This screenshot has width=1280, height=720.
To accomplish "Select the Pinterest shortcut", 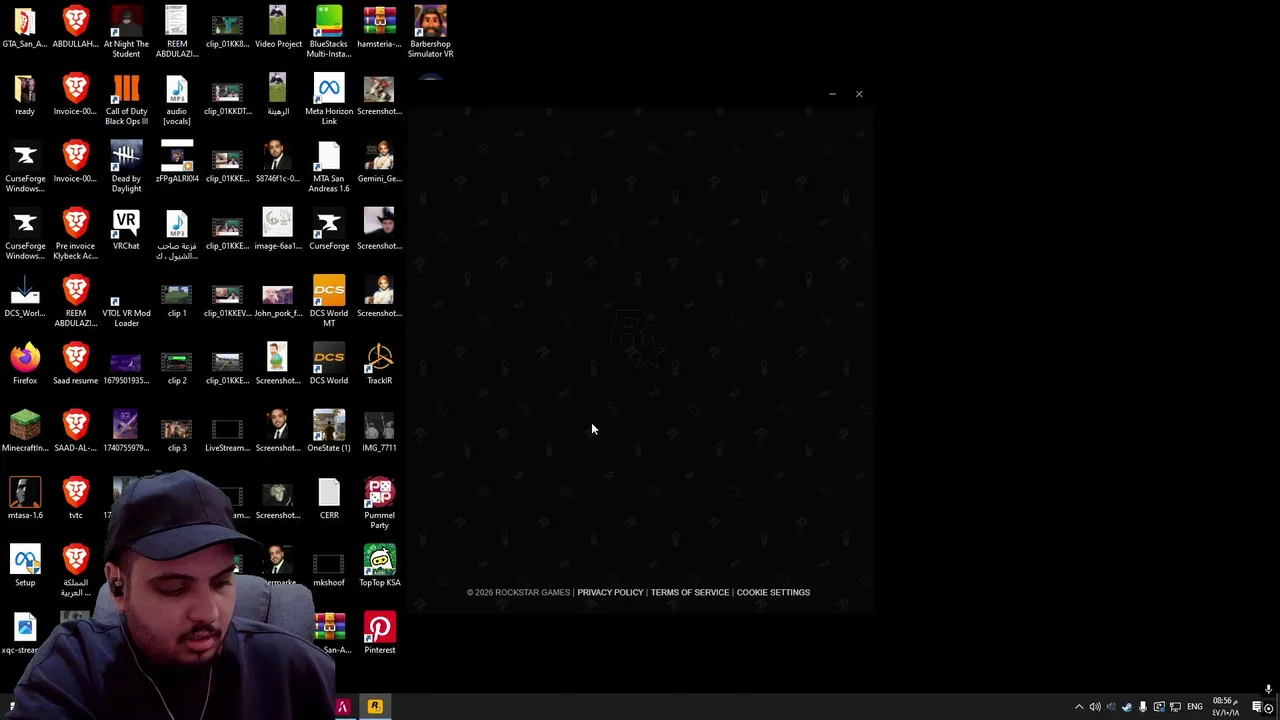I will point(379,631).
